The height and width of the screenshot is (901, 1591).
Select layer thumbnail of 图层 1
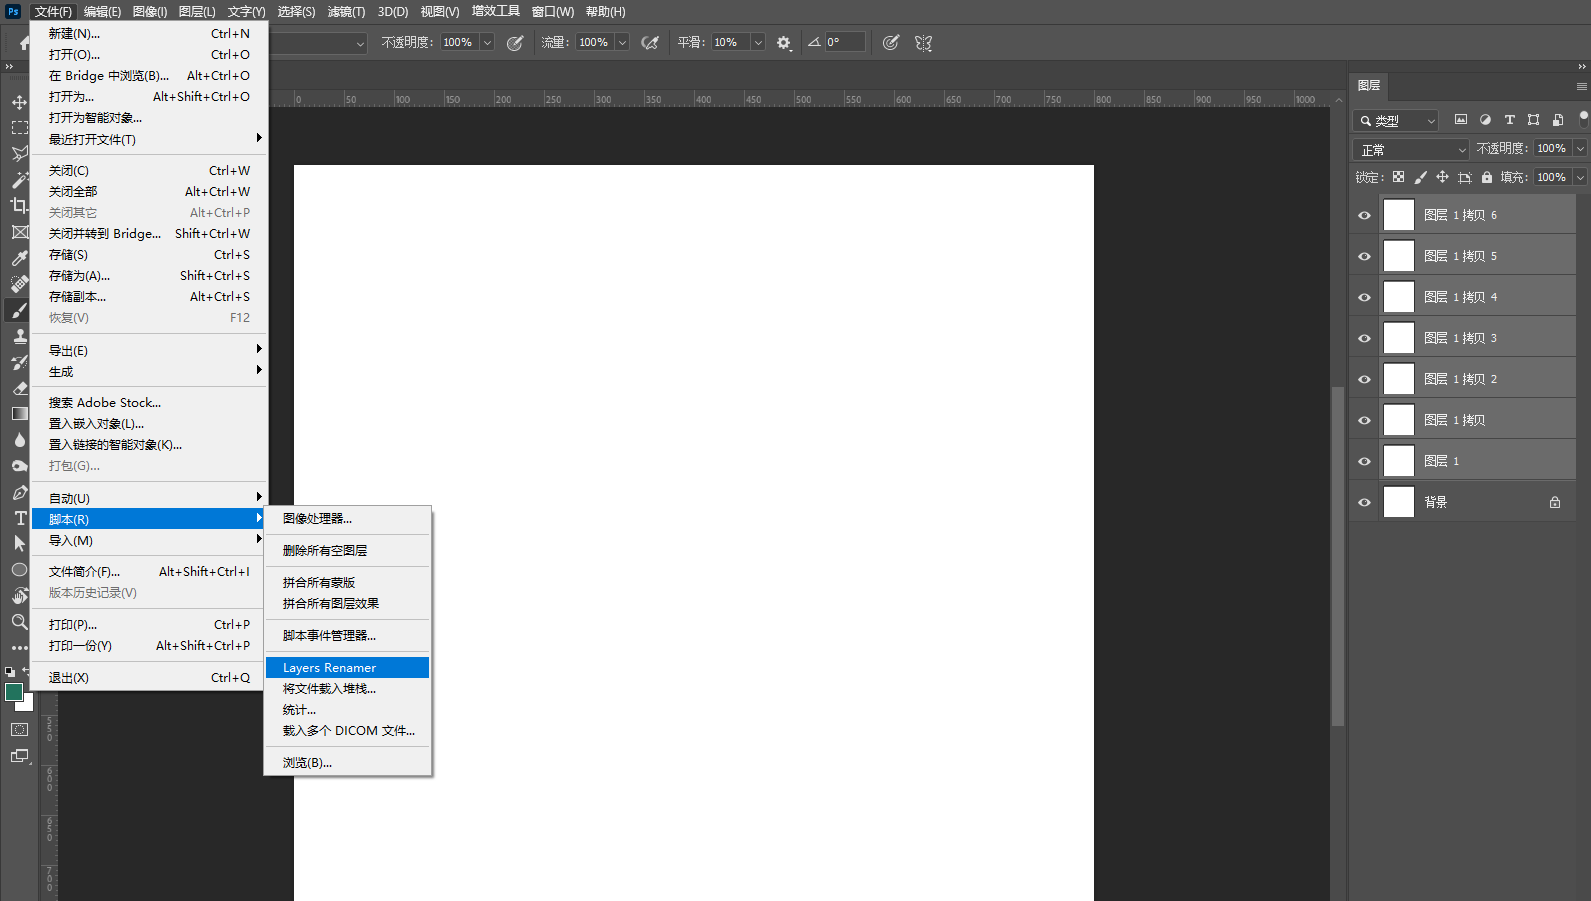(1398, 461)
